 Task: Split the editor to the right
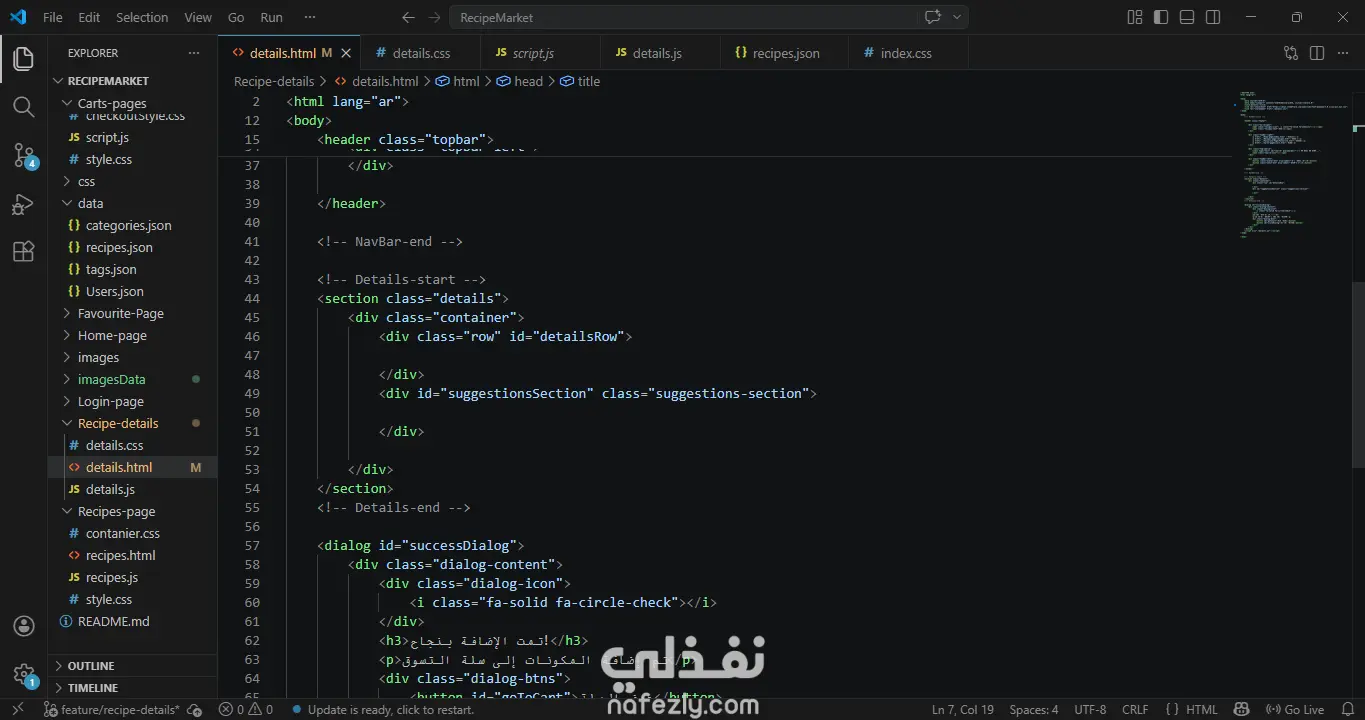(x=1317, y=53)
